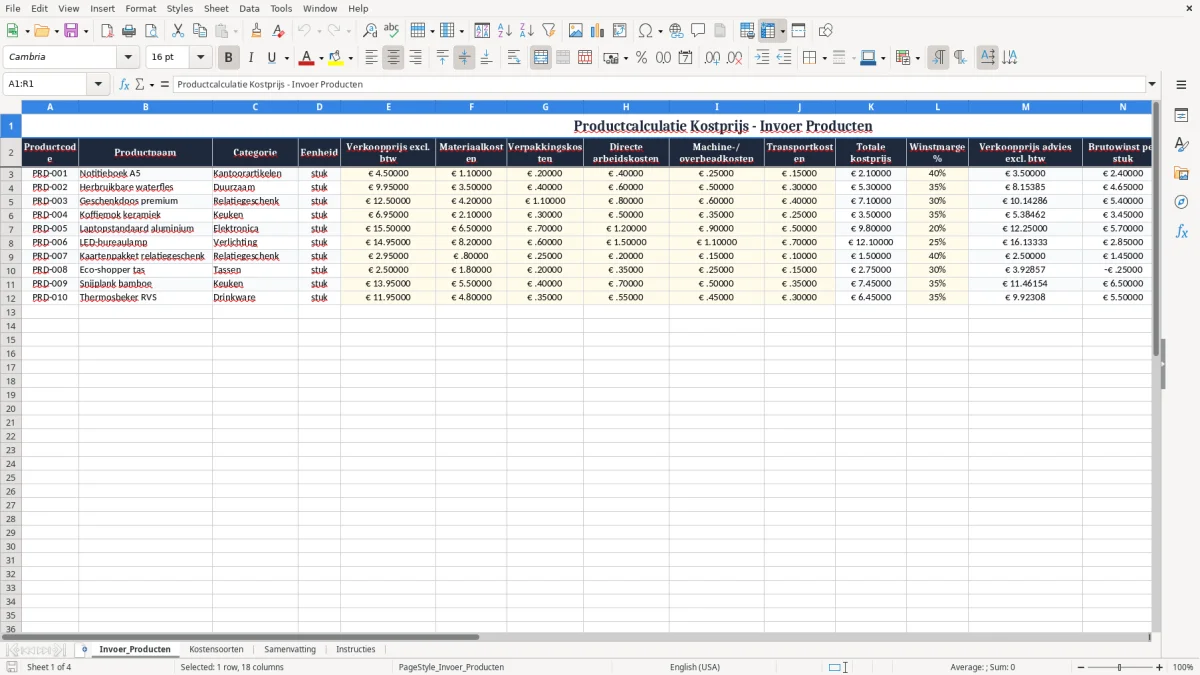Open Borders dropdown arrow
Viewport: 1200px width, 675px height.
click(824, 58)
